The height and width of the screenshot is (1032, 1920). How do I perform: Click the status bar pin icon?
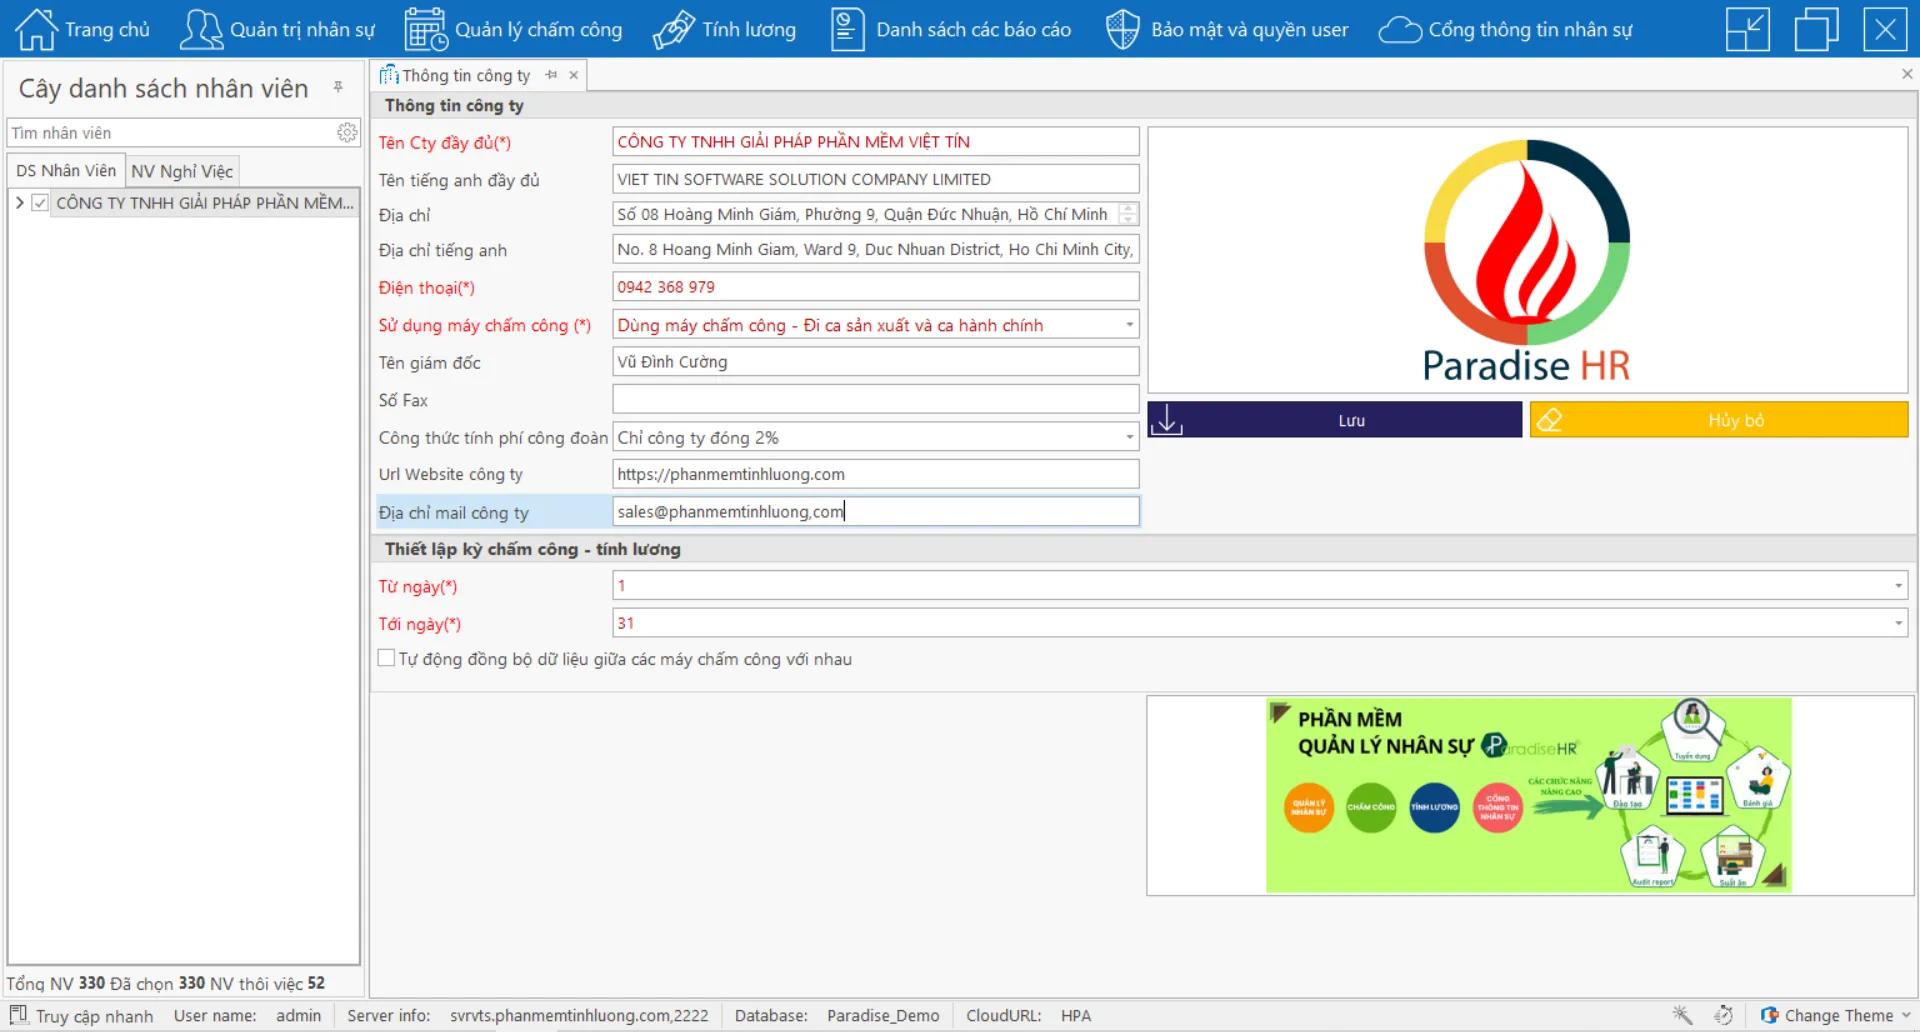pyautogui.click(x=1683, y=1015)
